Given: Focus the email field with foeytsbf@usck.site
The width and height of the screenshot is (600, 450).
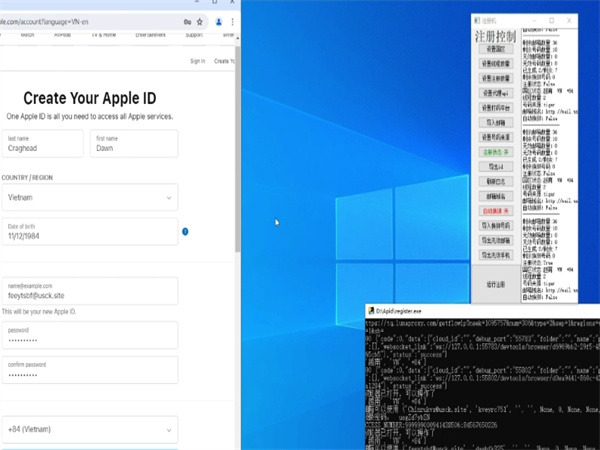Looking at the screenshot, I should (x=90, y=291).
